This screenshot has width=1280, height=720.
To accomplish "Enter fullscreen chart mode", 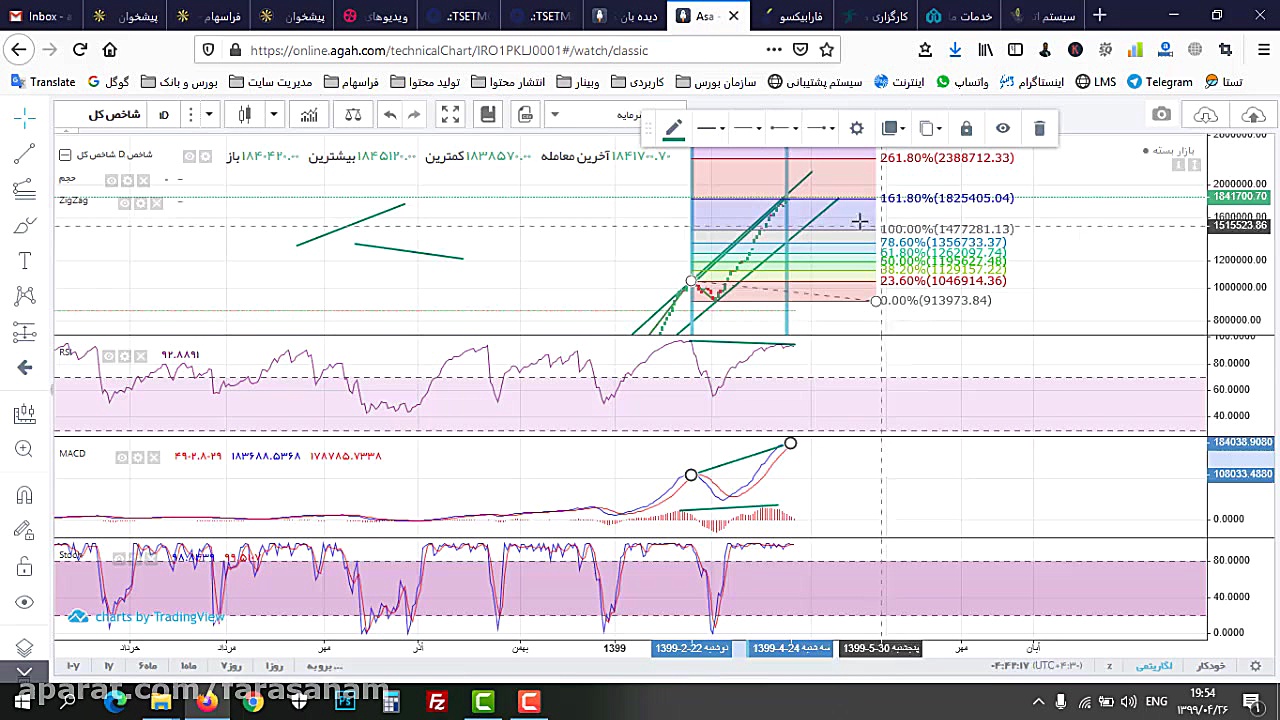I will coord(450,115).
